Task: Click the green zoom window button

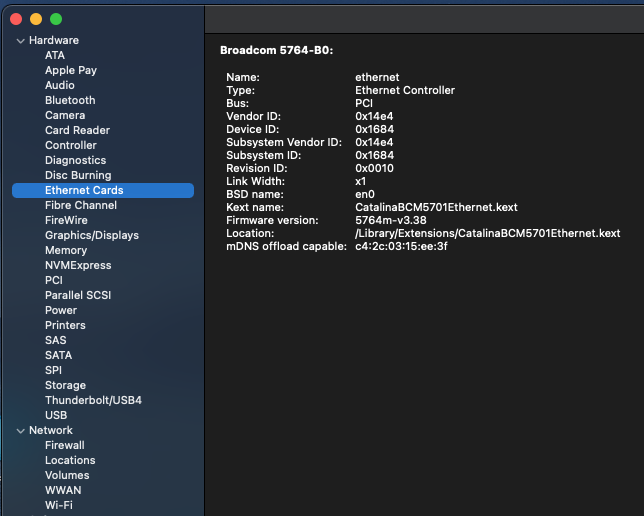Action: [56, 19]
